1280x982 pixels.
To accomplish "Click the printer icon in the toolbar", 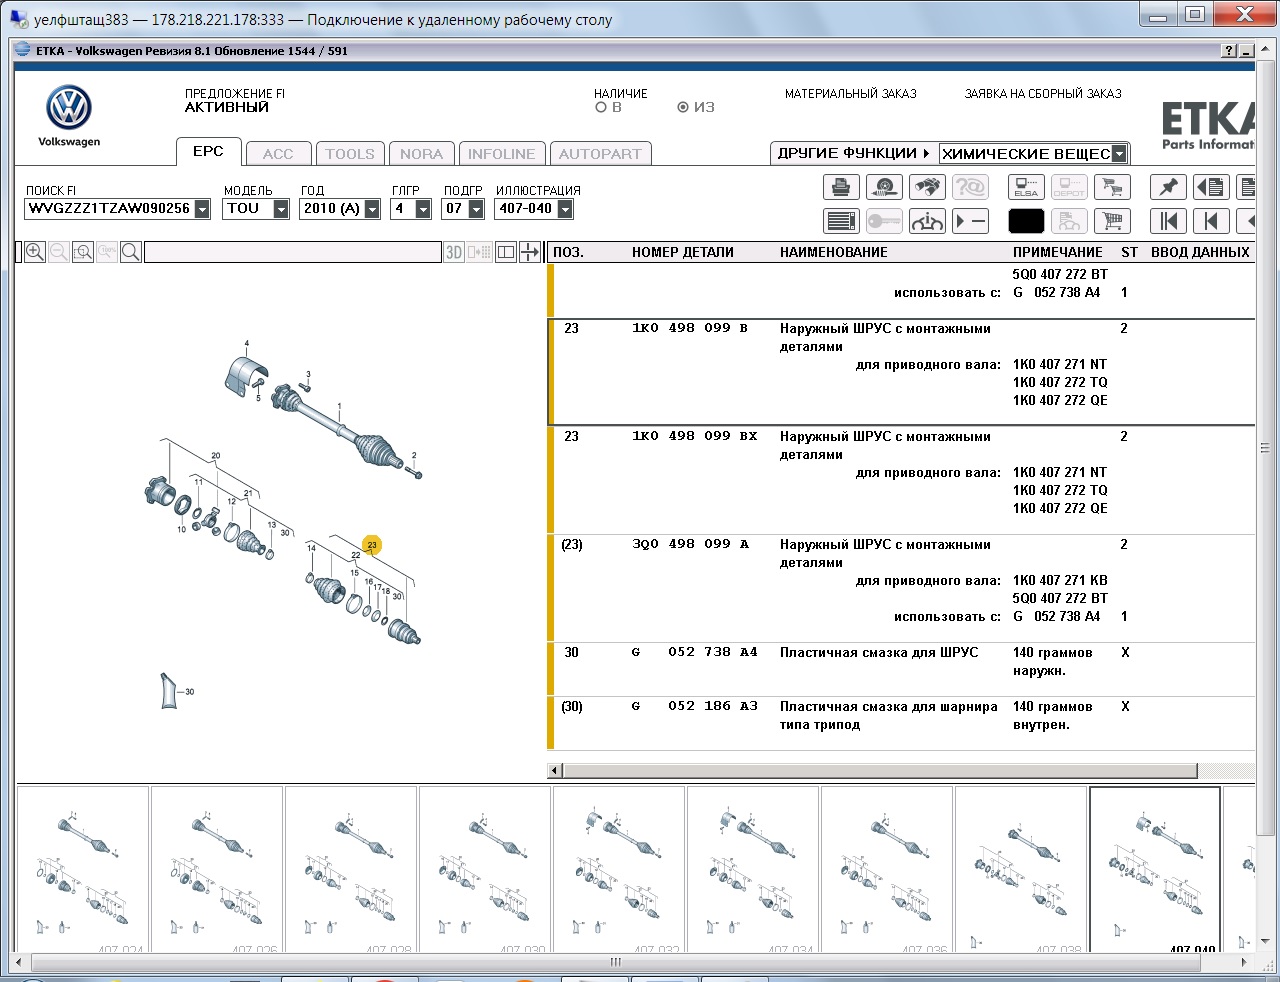I will point(841,187).
